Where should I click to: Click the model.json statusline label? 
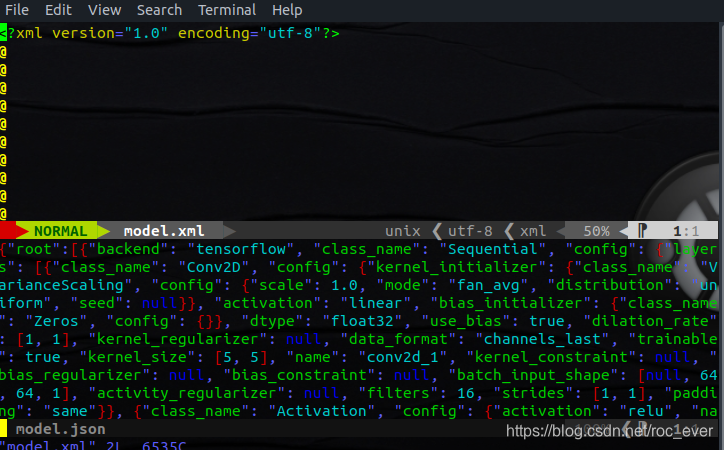pos(60,429)
